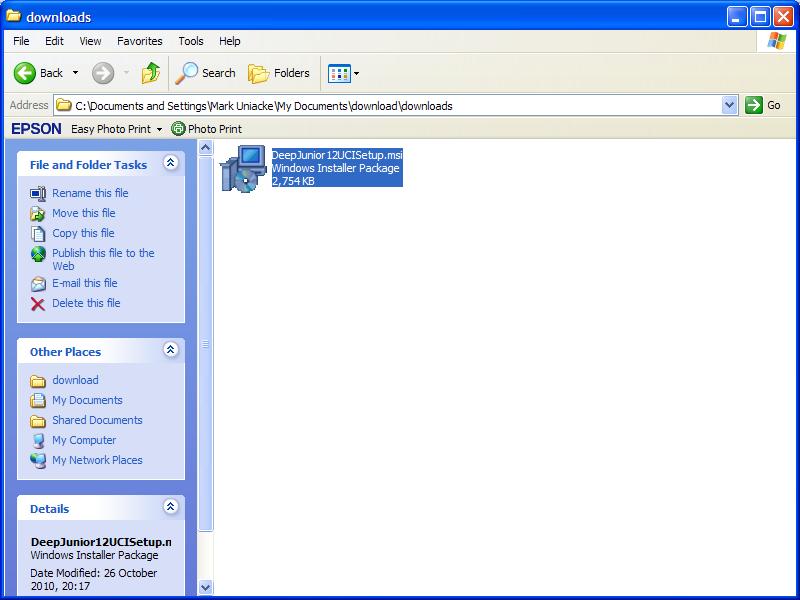Click the red Delete this file icon
Viewport: 800px width, 600px height.
tap(38, 303)
